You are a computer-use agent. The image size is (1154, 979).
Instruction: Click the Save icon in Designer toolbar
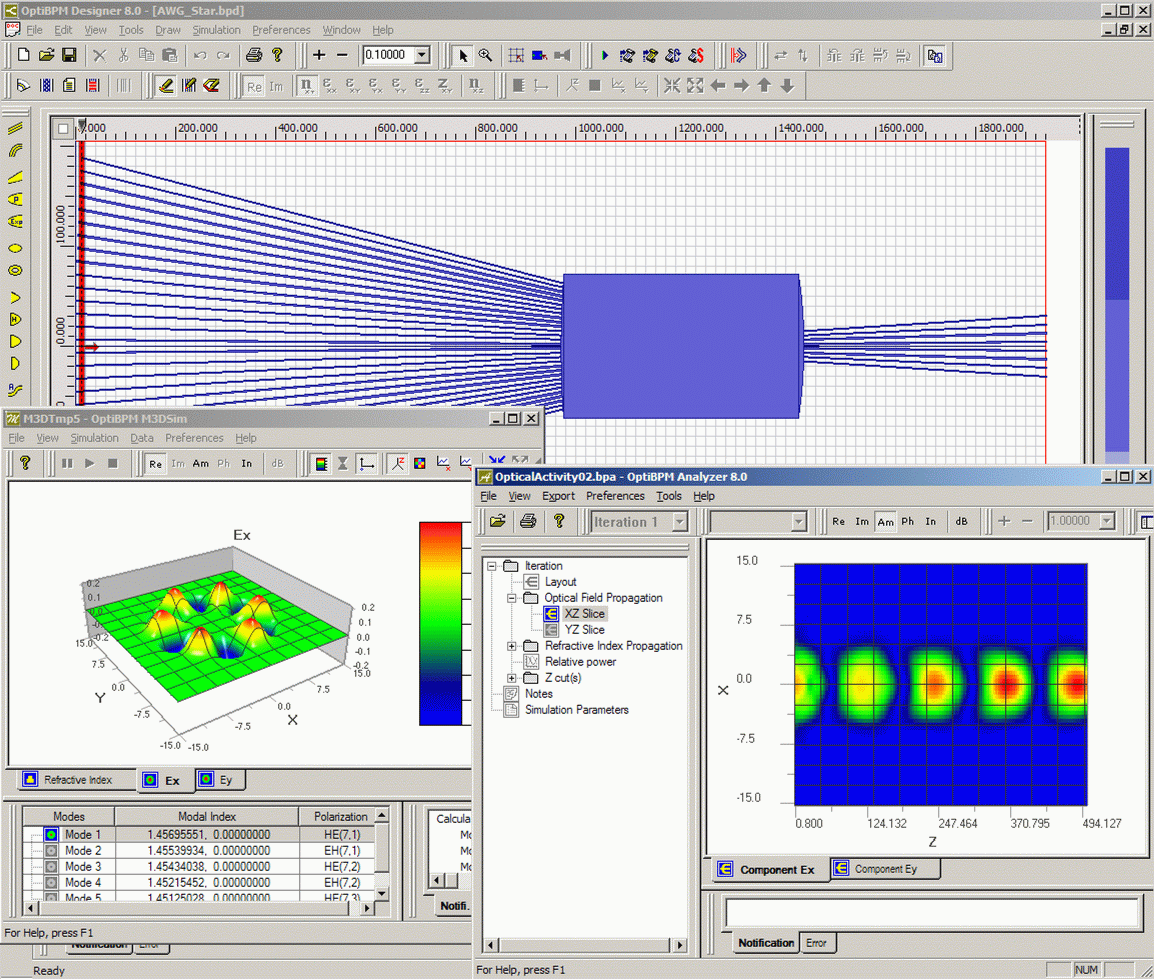click(69, 56)
